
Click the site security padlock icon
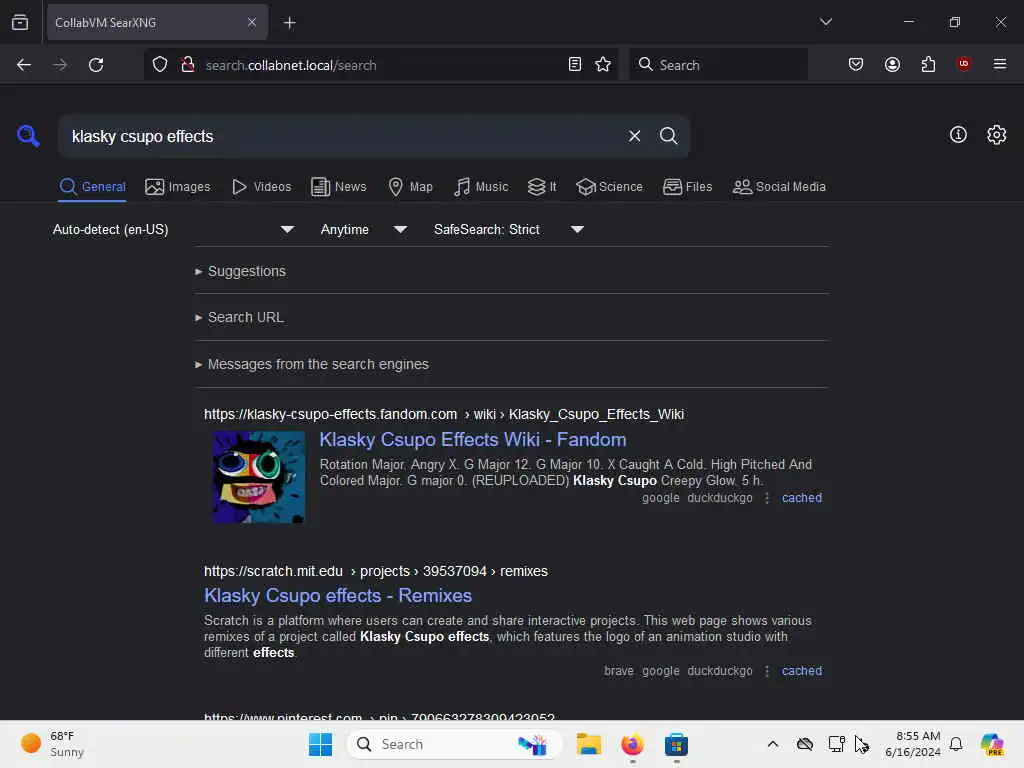click(188, 65)
